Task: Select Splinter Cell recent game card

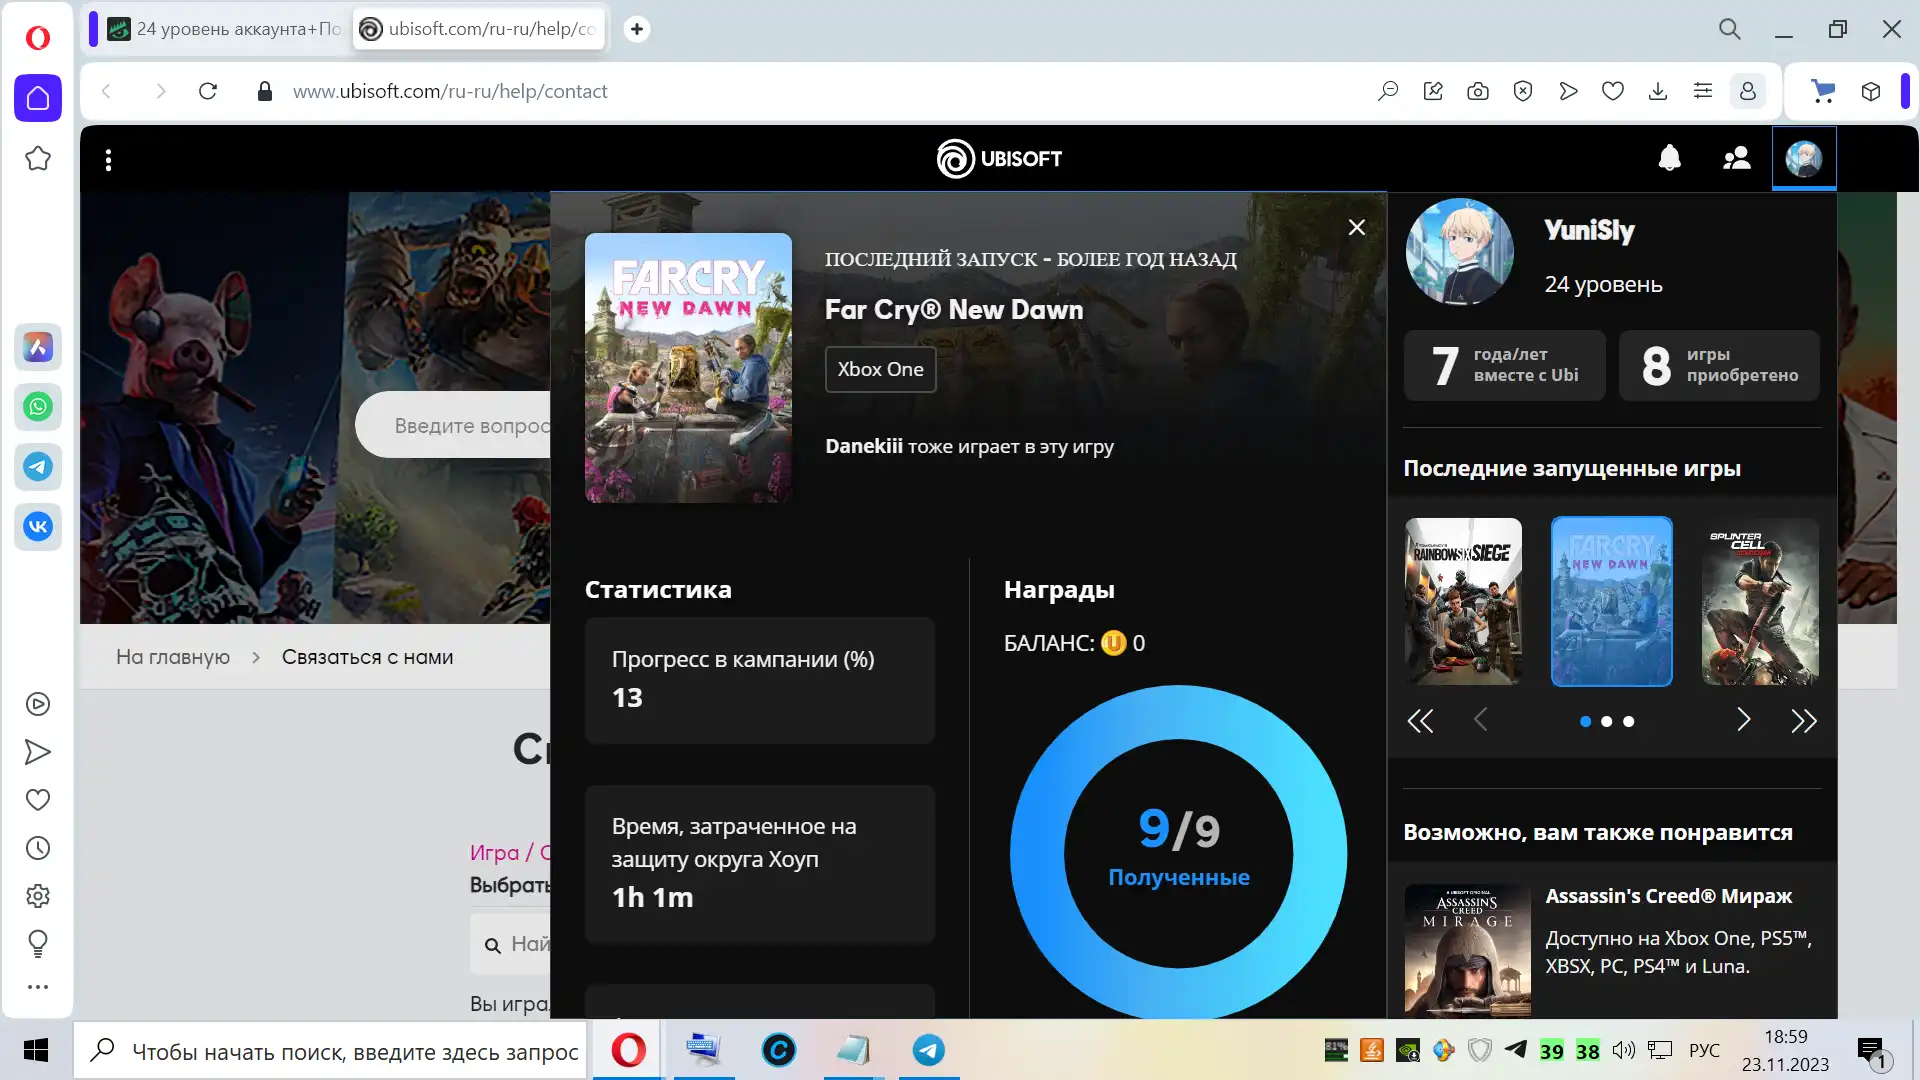Action: pyautogui.click(x=1760, y=601)
